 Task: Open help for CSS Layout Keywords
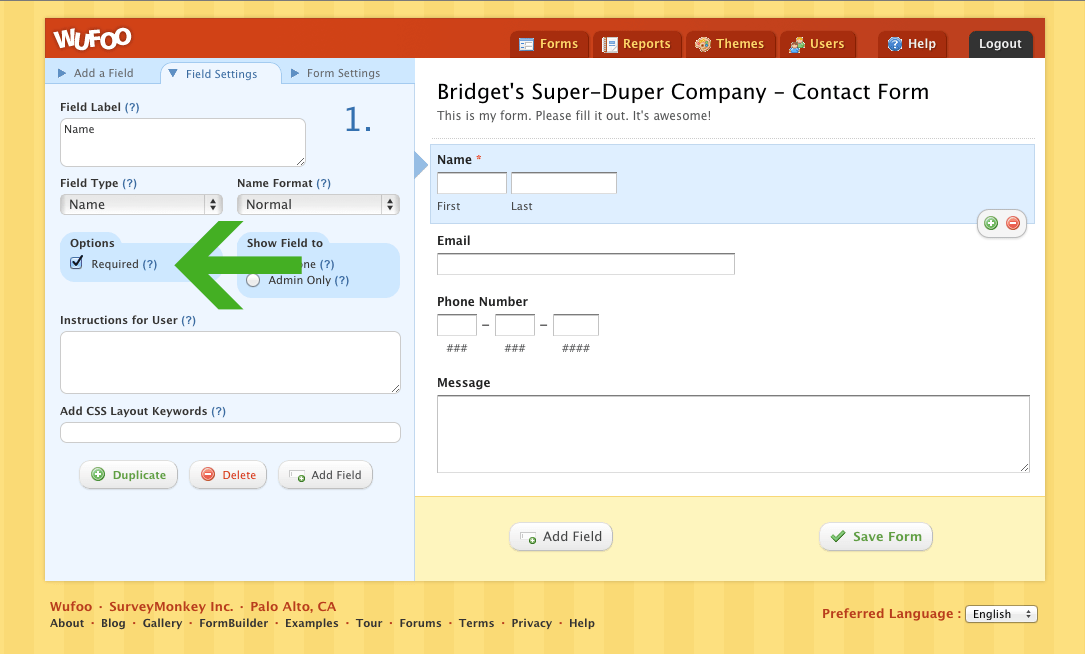pyautogui.click(x=218, y=411)
